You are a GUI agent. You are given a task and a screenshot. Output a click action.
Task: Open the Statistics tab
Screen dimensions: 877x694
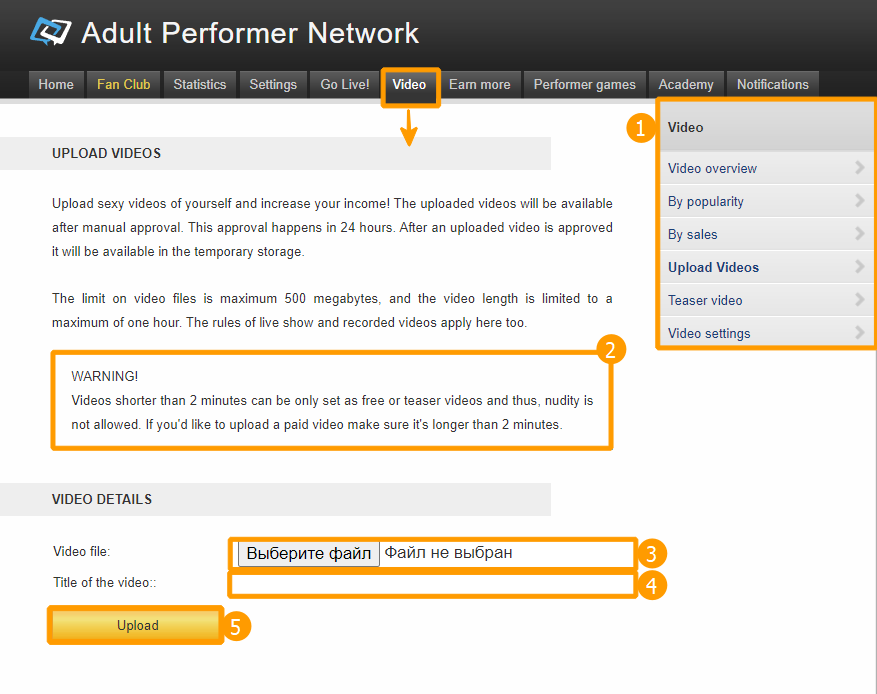pyautogui.click(x=199, y=85)
